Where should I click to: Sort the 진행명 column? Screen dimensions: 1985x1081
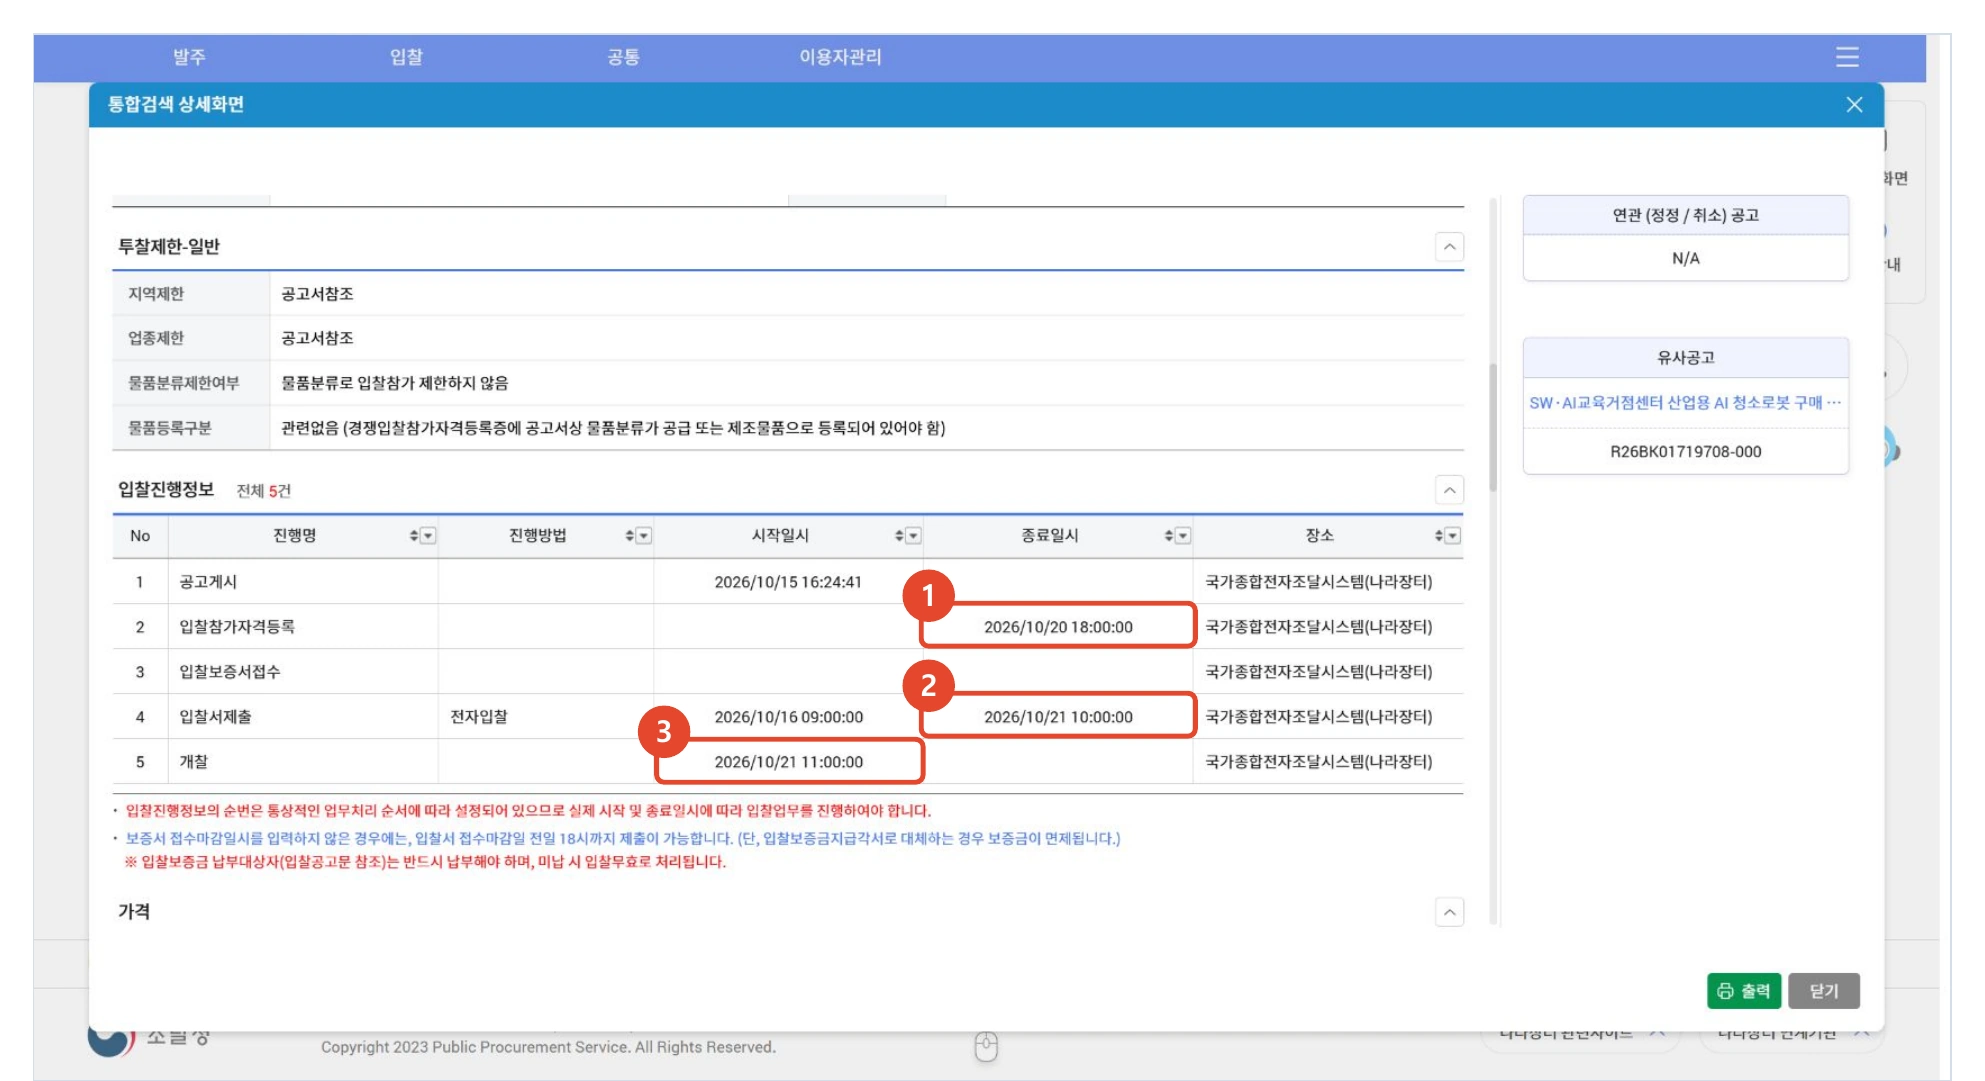[x=413, y=536]
